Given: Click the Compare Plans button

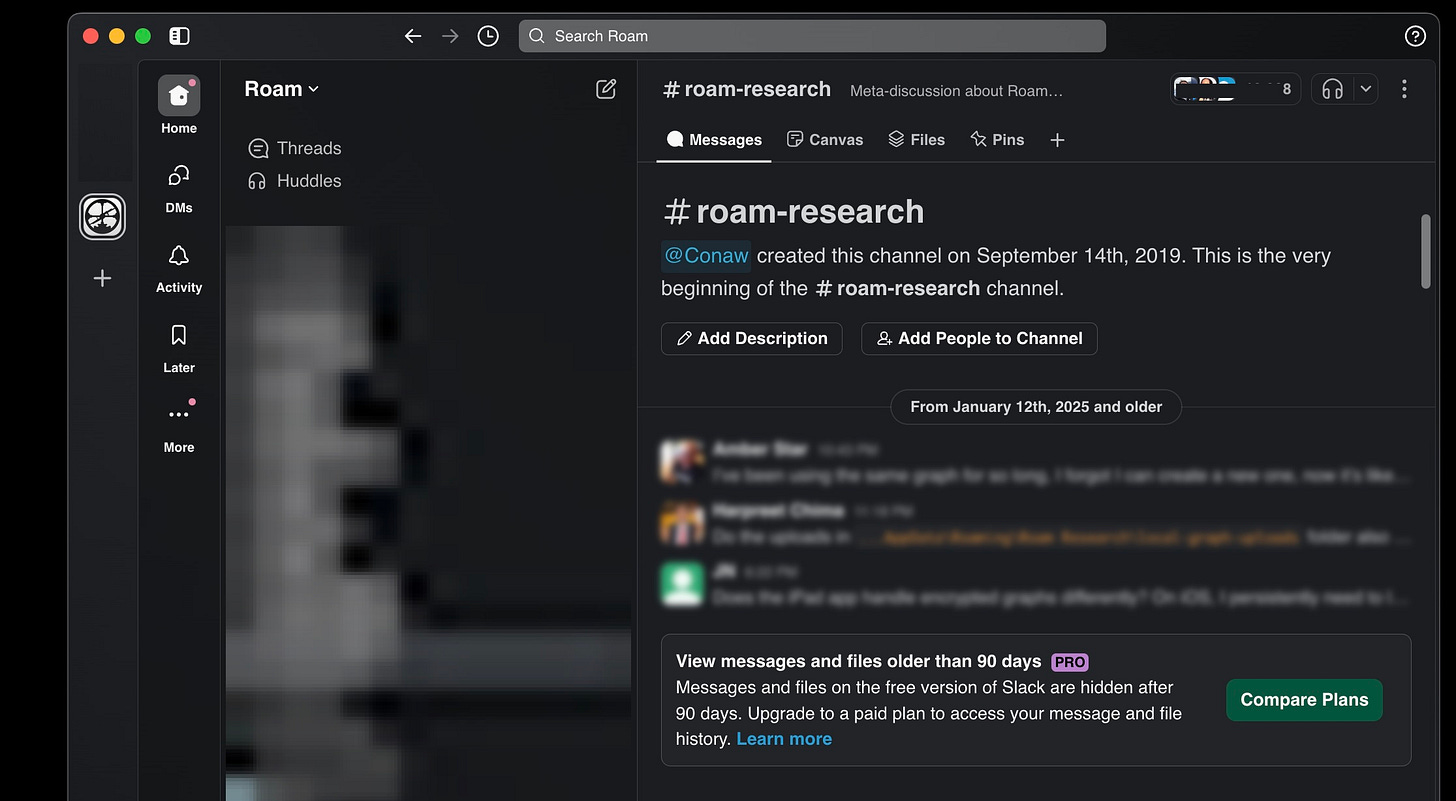Looking at the screenshot, I should (x=1304, y=700).
